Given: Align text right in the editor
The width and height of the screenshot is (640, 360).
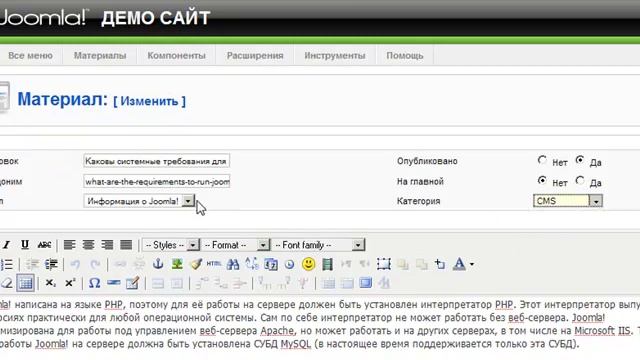Looking at the screenshot, I should point(107,245).
